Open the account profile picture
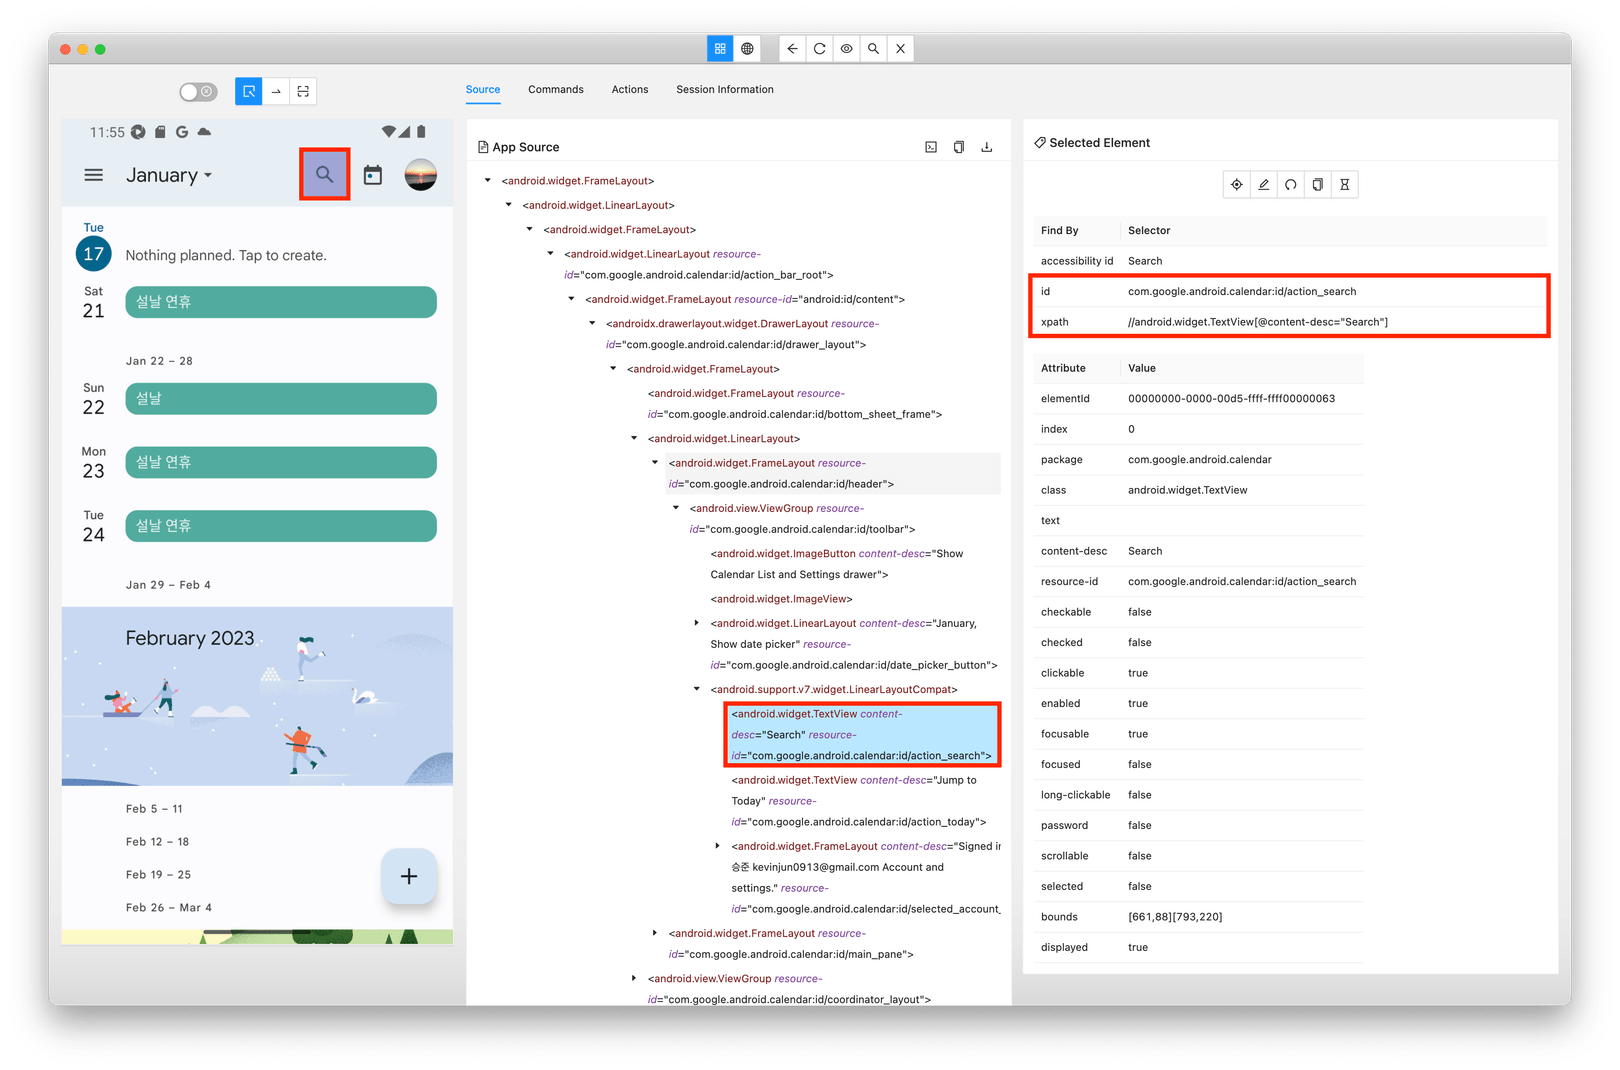This screenshot has width=1620, height=1070. [x=421, y=175]
